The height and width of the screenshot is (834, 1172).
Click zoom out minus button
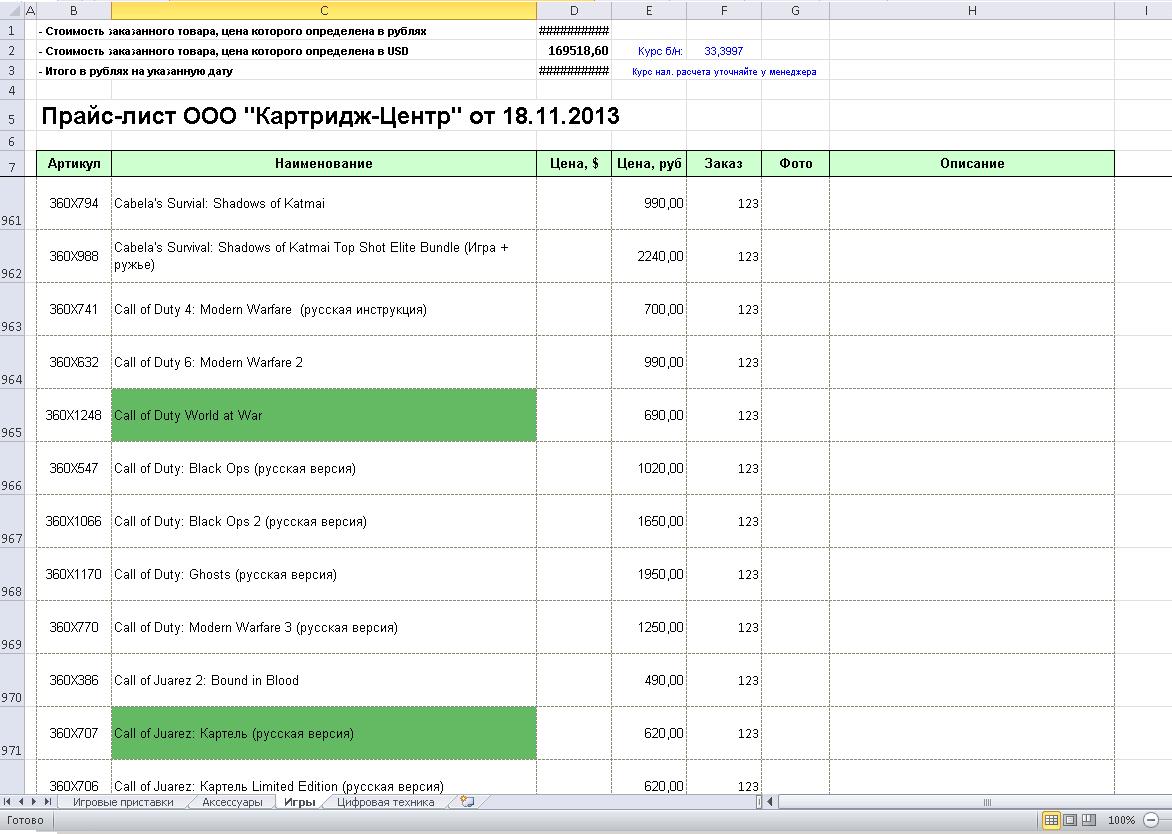click(1152, 820)
